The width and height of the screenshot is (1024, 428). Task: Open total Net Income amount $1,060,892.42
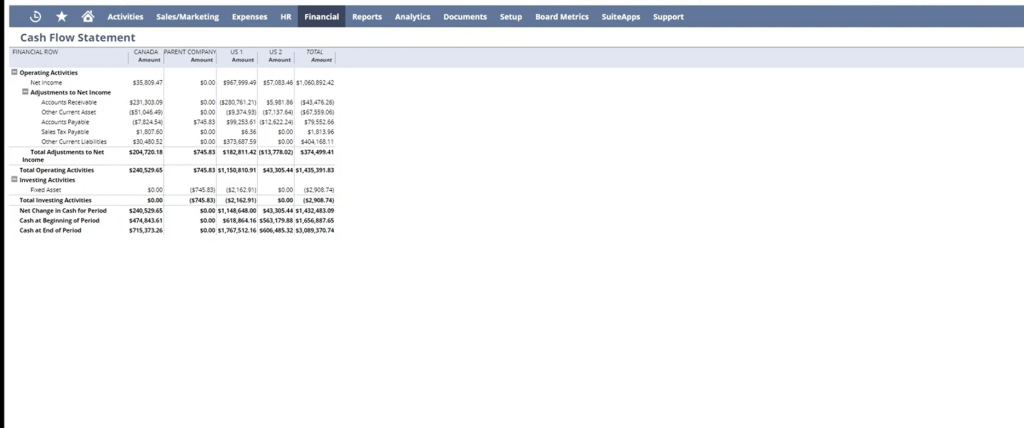point(315,83)
